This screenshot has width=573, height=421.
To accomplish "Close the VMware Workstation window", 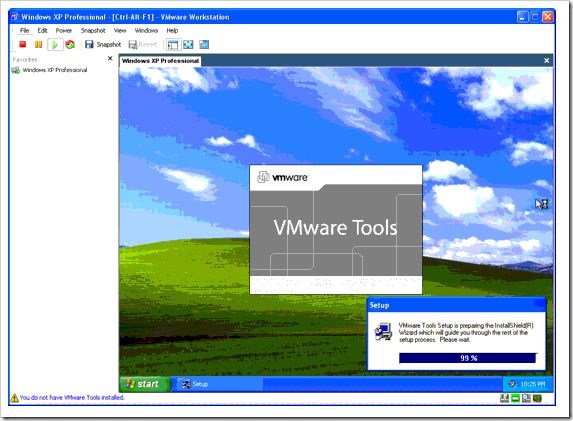I will [x=547, y=17].
